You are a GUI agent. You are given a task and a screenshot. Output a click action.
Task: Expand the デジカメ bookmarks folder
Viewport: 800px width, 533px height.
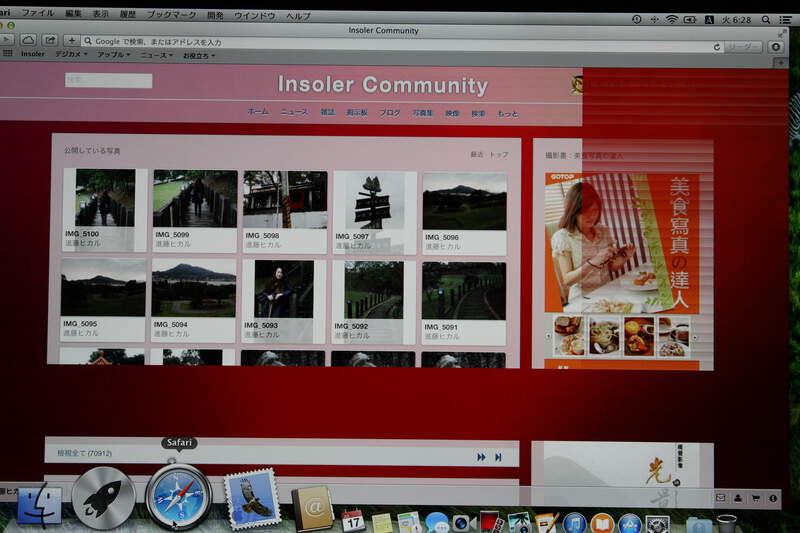(72, 54)
